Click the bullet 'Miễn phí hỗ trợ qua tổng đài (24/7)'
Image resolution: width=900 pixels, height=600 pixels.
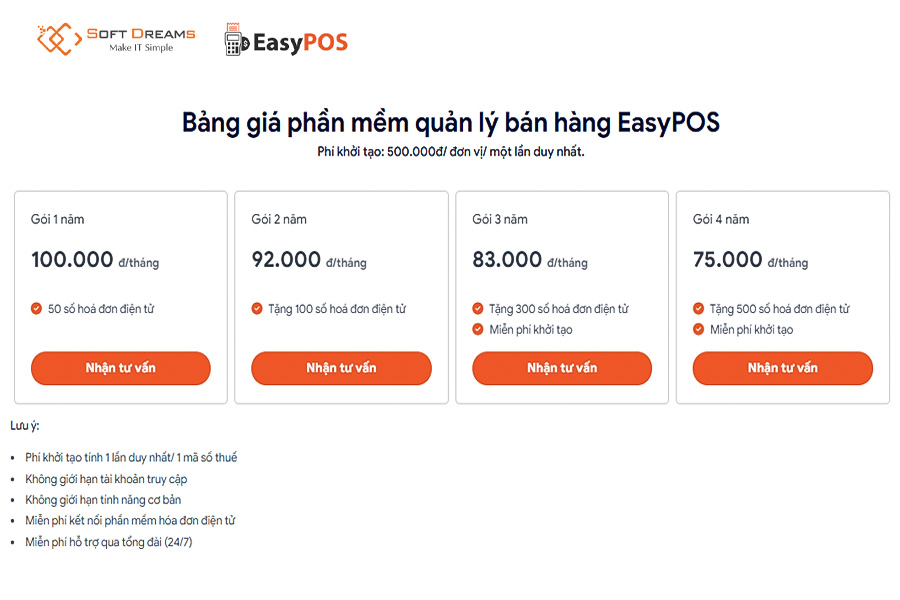pos(110,540)
